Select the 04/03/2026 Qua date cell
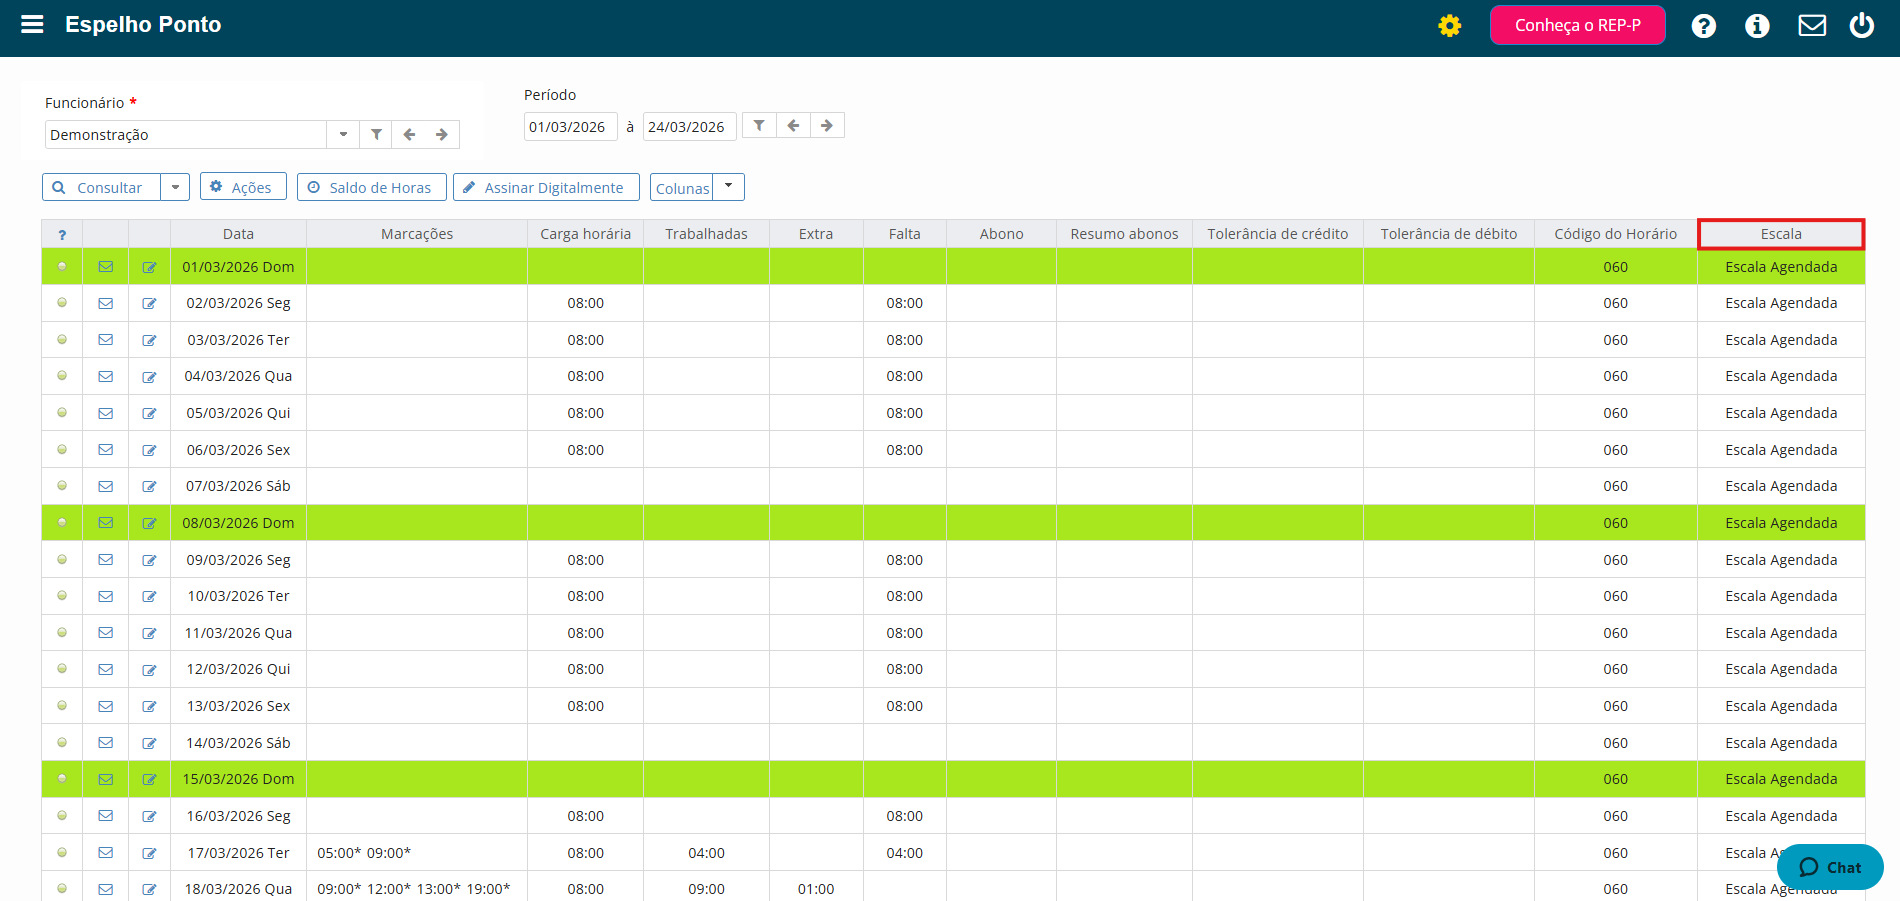 [x=238, y=376]
